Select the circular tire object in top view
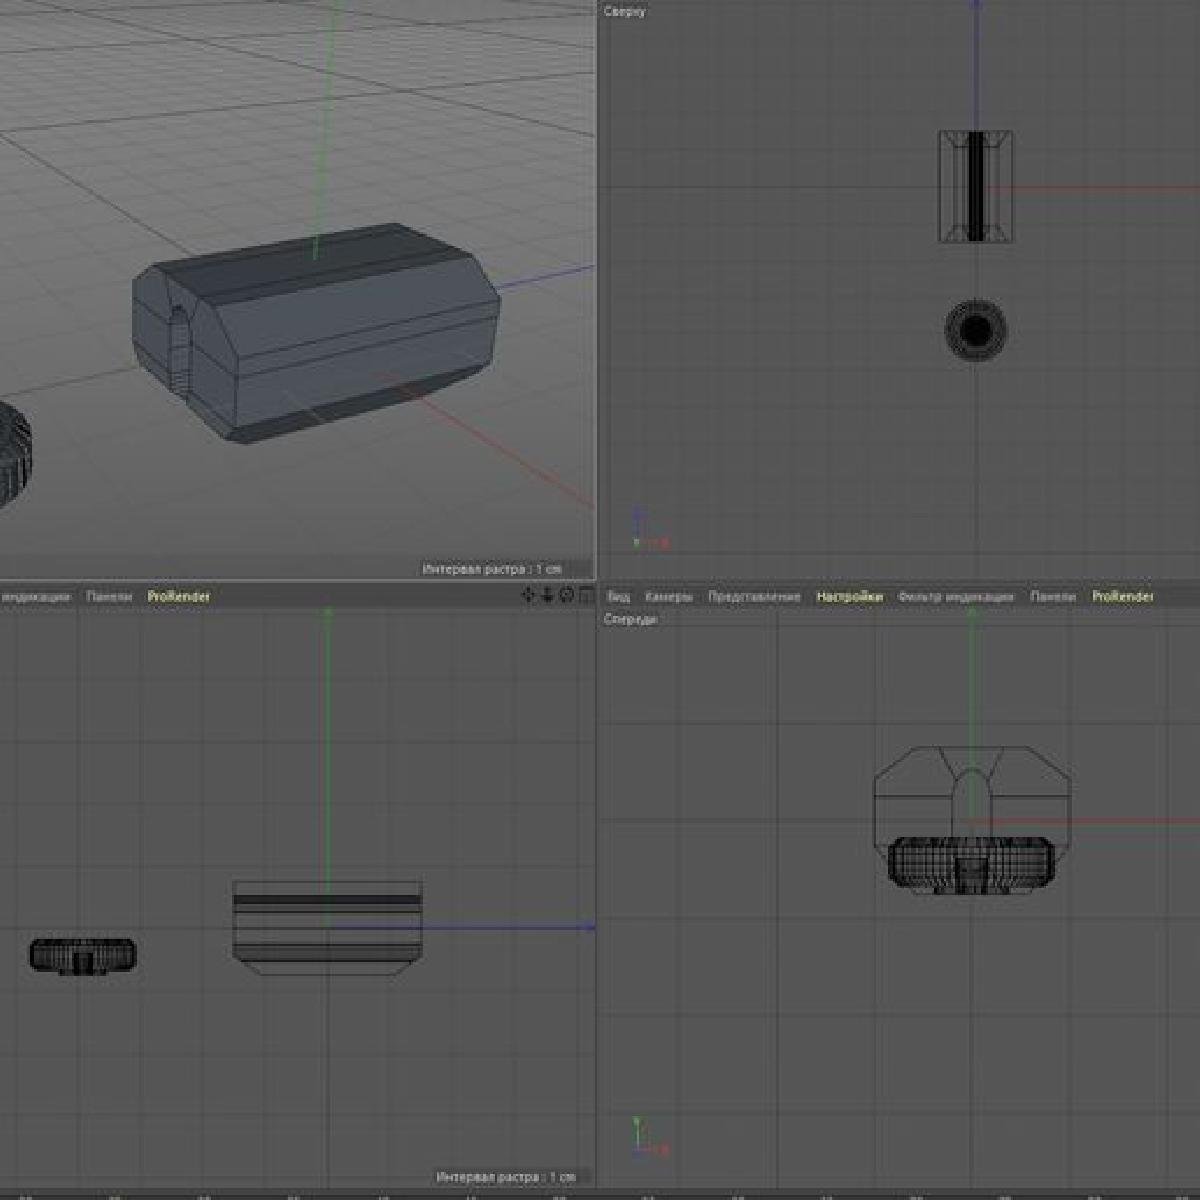The image size is (1200, 1200). coord(975,330)
